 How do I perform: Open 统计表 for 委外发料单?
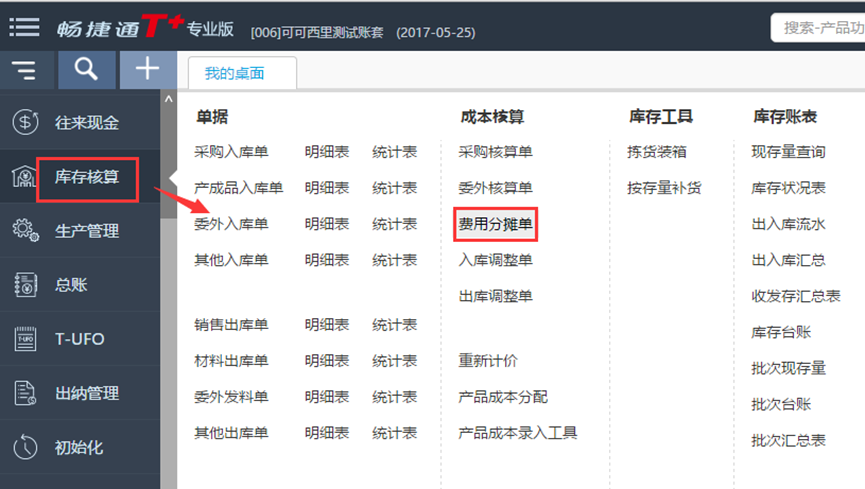coord(394,397)
